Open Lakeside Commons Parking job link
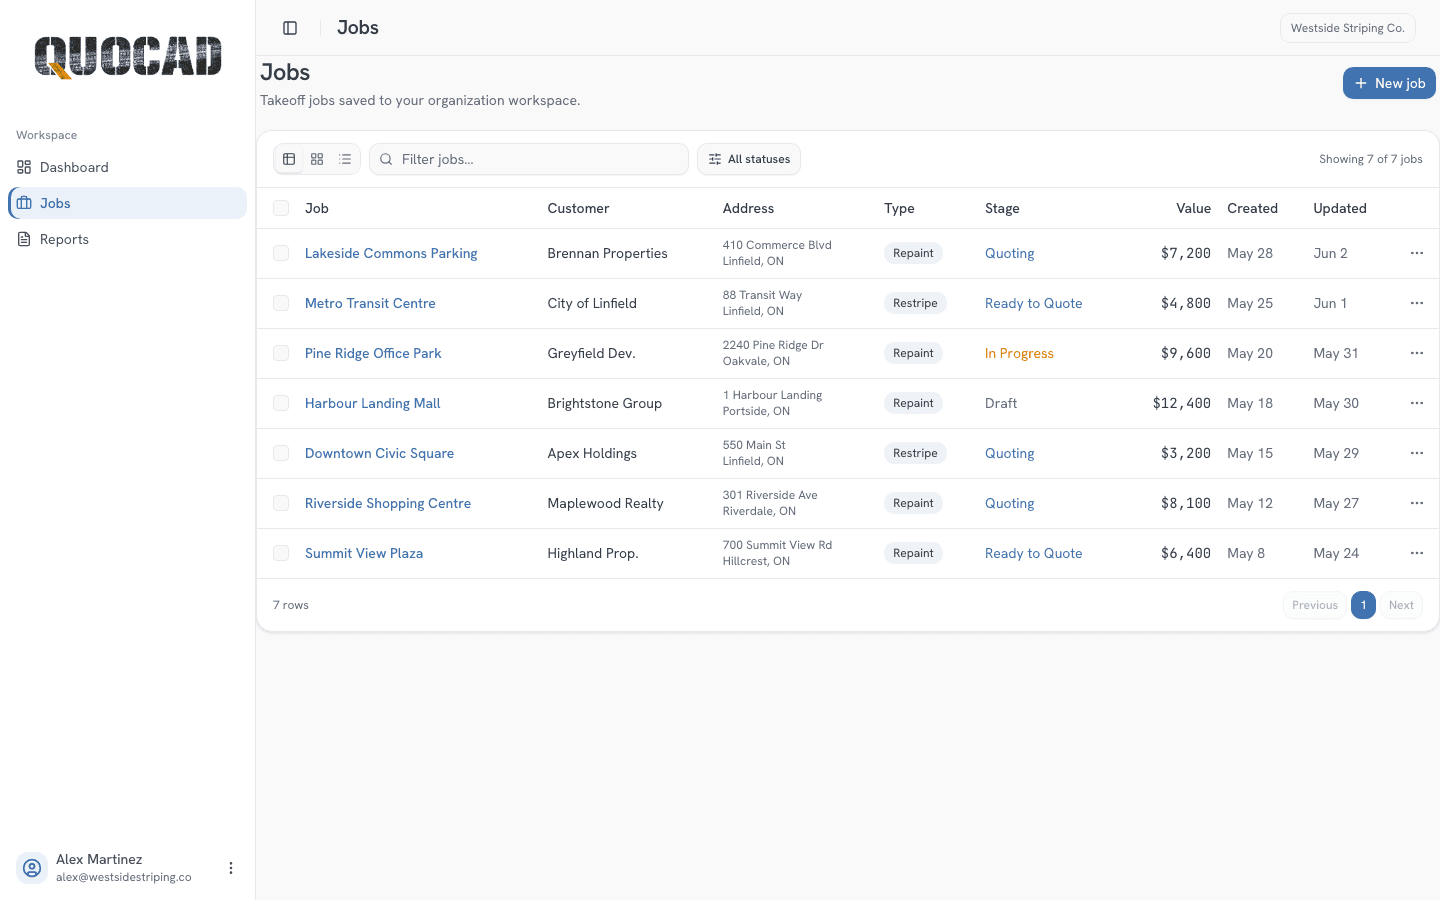Viewport: 1440px width, 900px height. (391, 253)
